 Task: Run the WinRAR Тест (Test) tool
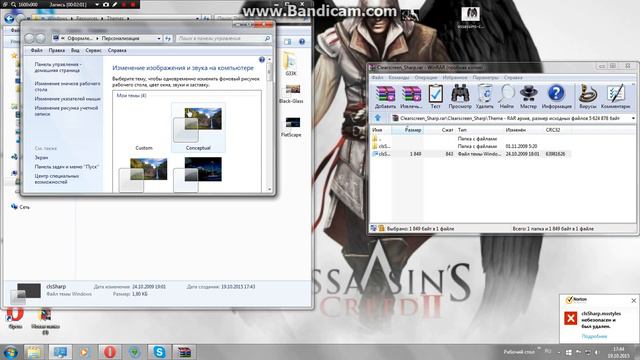pyautogui.click(x=436, y=97)
